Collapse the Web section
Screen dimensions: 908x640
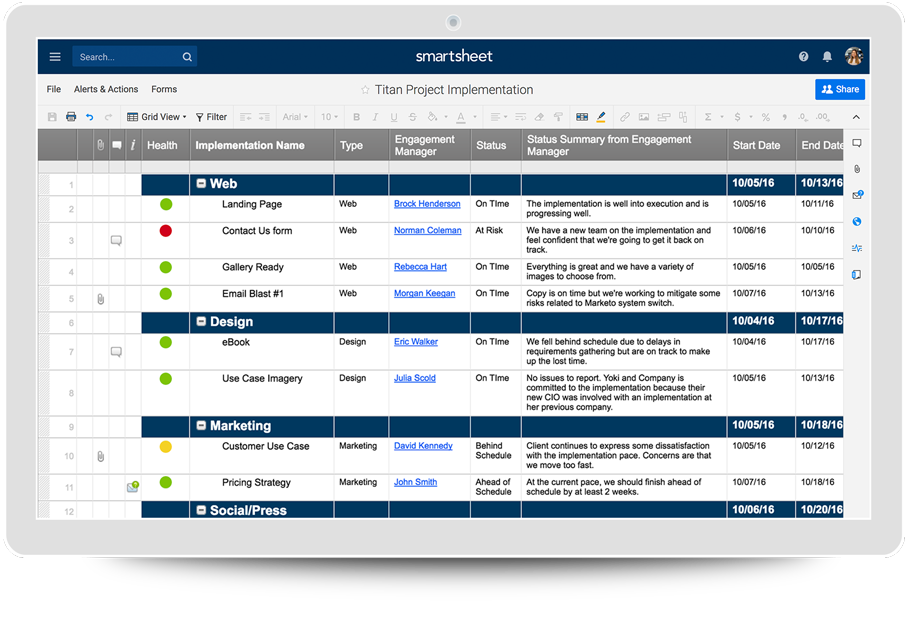tap(201, 184)
